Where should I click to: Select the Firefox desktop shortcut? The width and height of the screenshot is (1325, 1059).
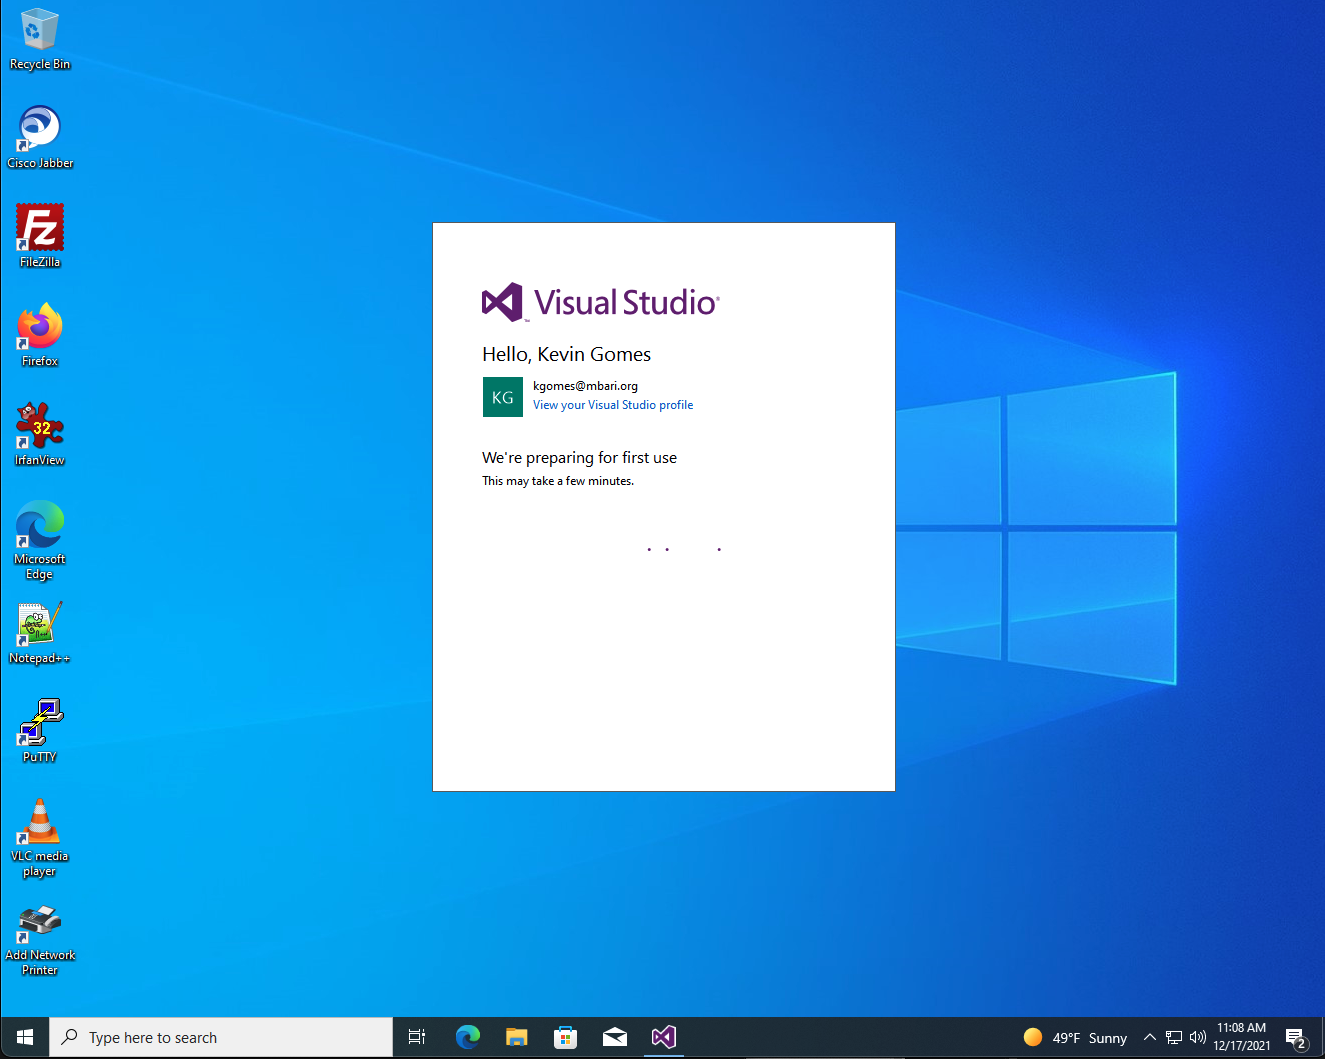point(40,335)
